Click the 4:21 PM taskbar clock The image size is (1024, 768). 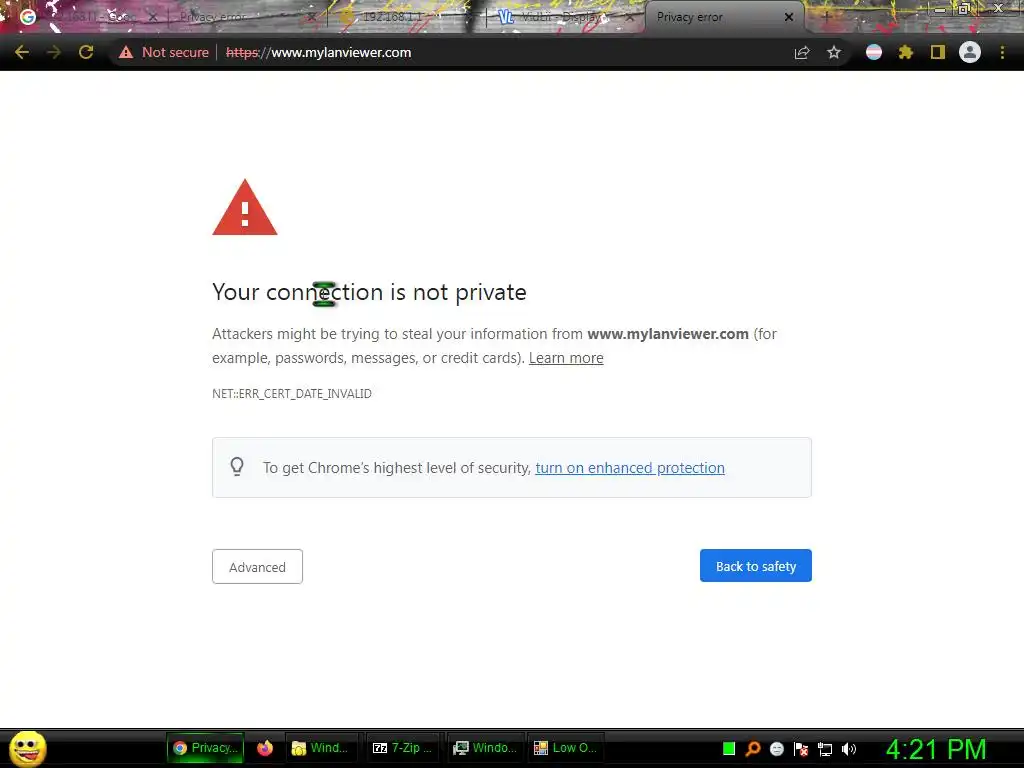click(936, 749)
